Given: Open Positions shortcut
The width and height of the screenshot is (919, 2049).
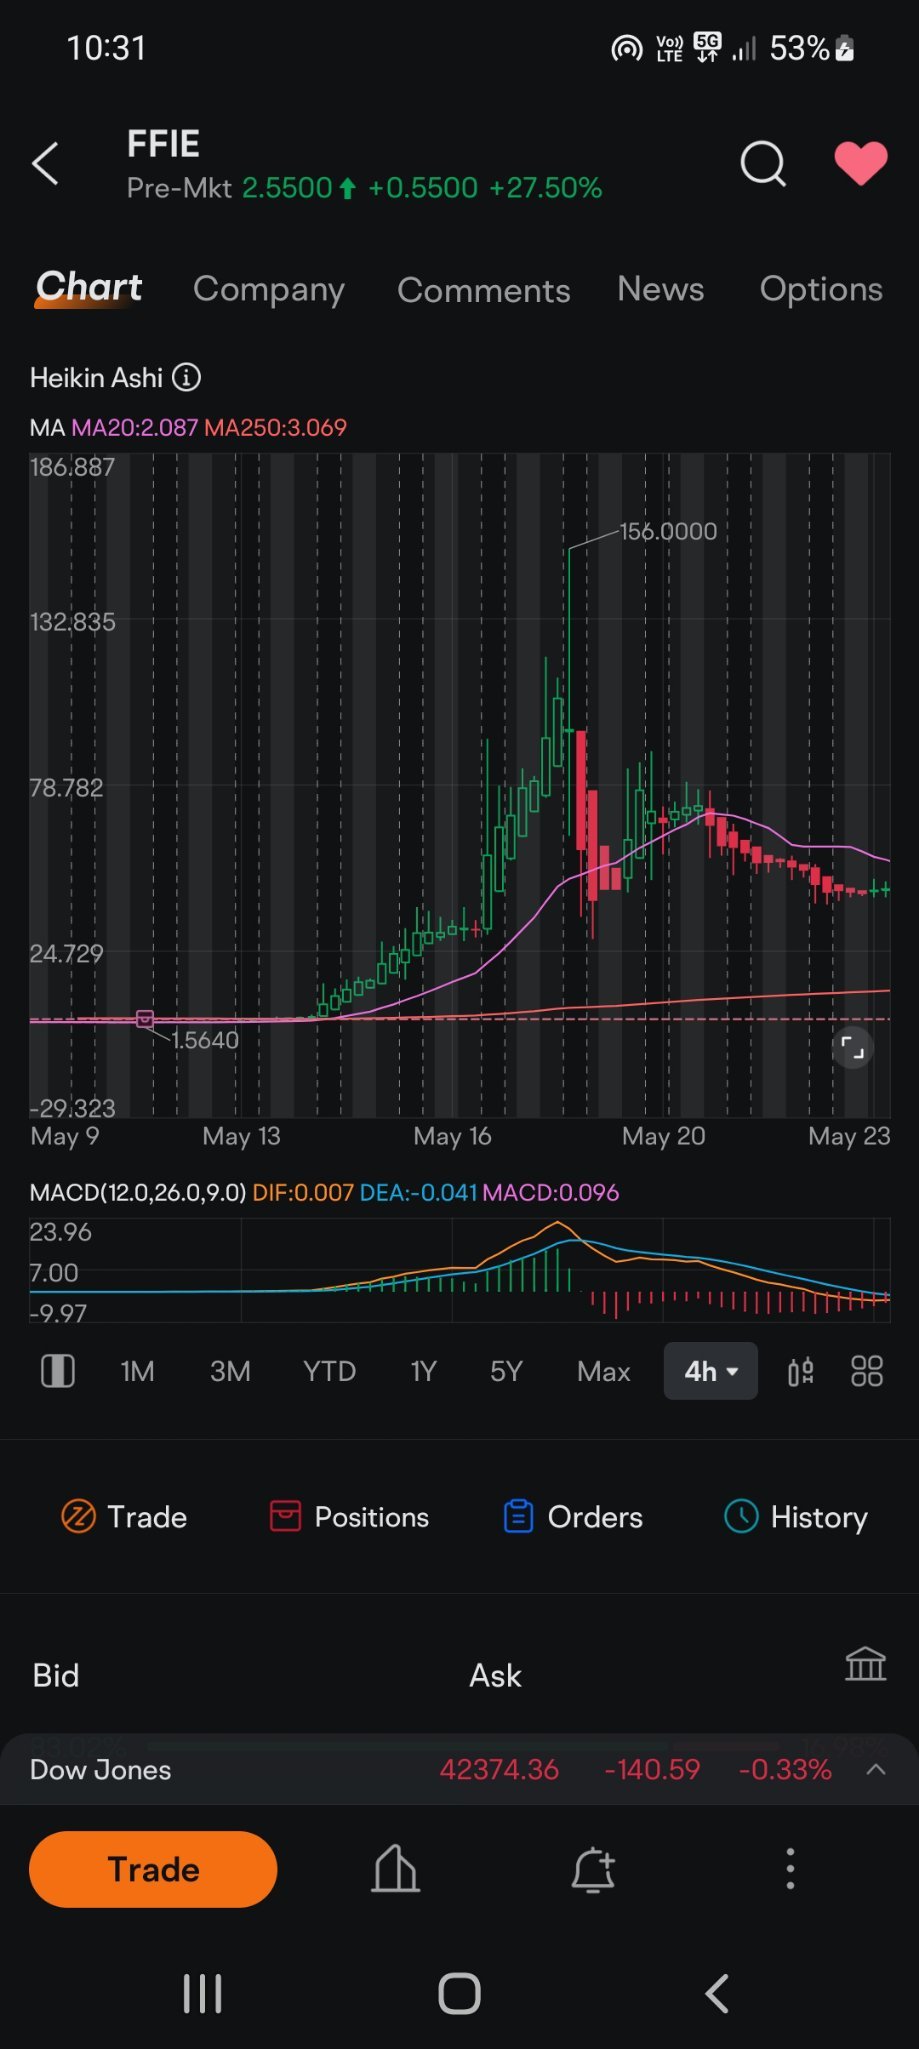Looking at the screenshot, I should pos(349,1517).
